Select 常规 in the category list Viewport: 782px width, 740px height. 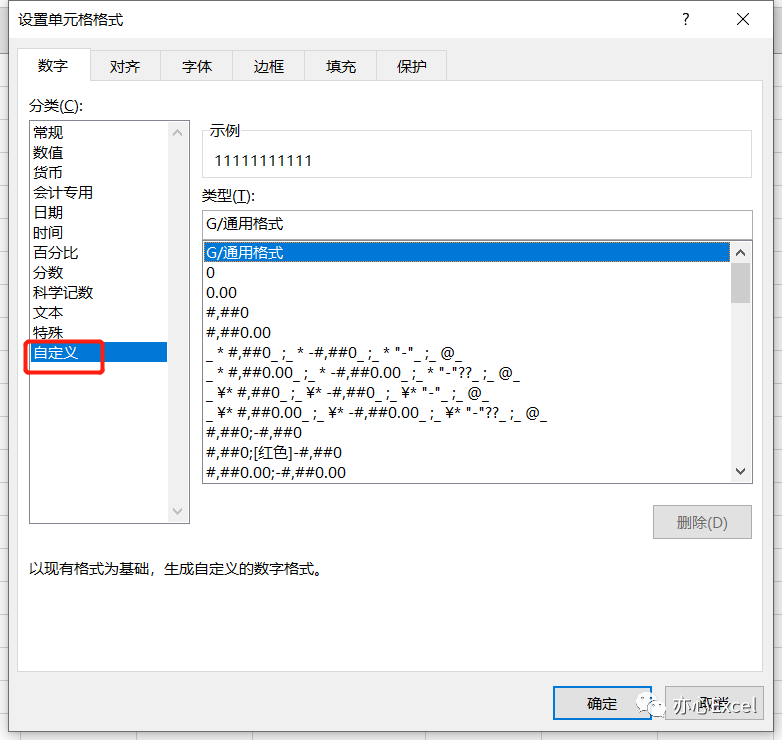pyautogui.click(x=99, y=133)
